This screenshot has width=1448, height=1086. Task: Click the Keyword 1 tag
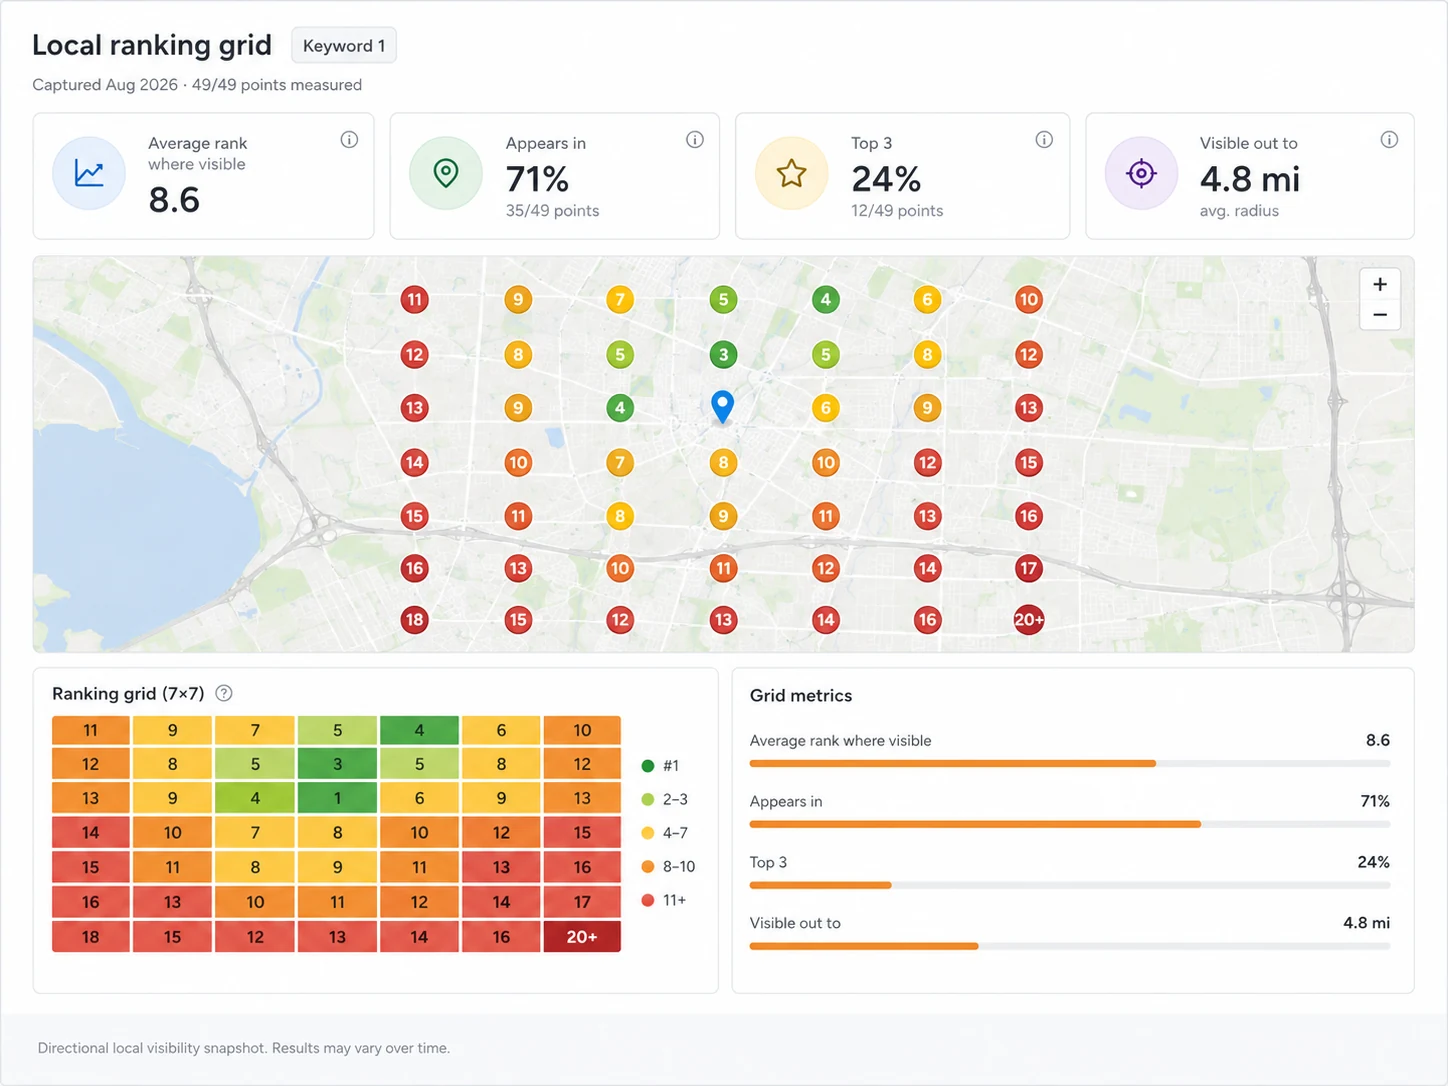344,46
